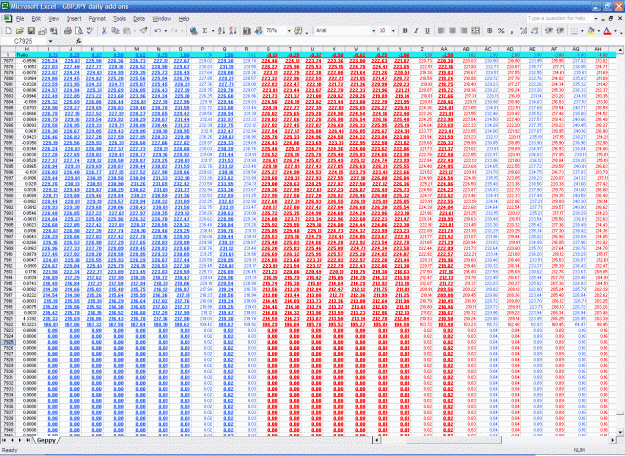The height and width of the screenshot is (456, 625).
Task: Open the File menu
Action: (x=20, y=19)
